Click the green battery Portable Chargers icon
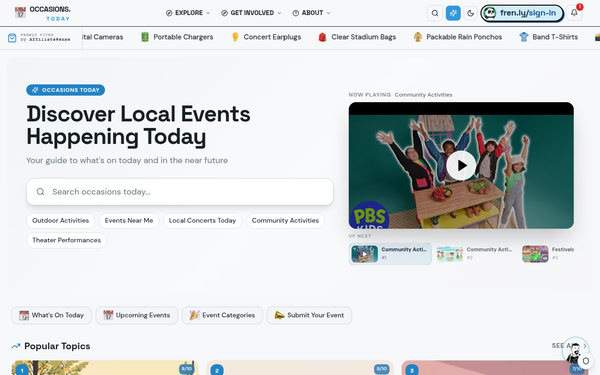This screenshot has height=375, width=600. click(x=145, y=37)
